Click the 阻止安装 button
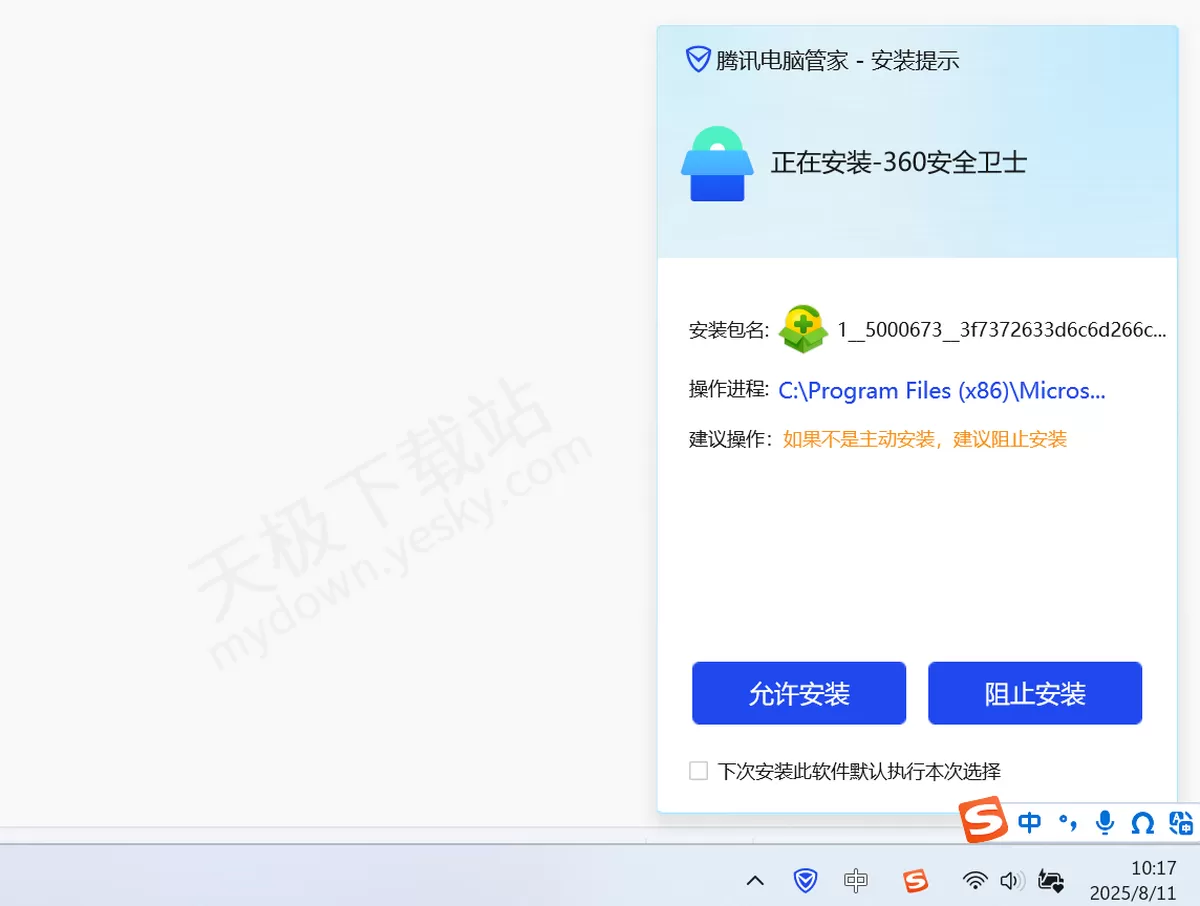 pos(1035,693)
